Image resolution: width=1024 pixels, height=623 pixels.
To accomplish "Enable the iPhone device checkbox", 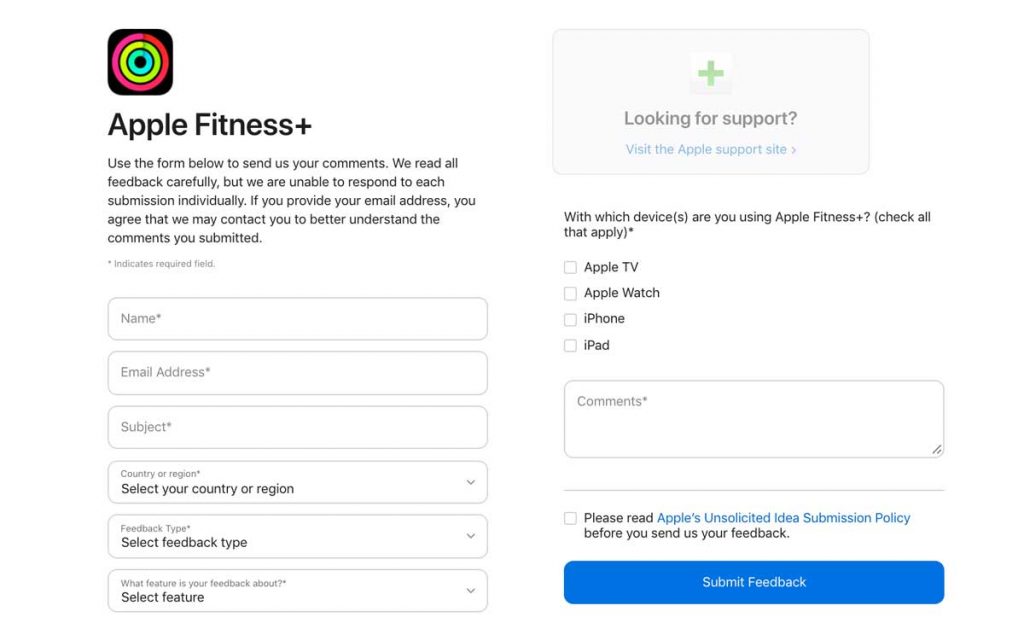I will coord(570,320).
